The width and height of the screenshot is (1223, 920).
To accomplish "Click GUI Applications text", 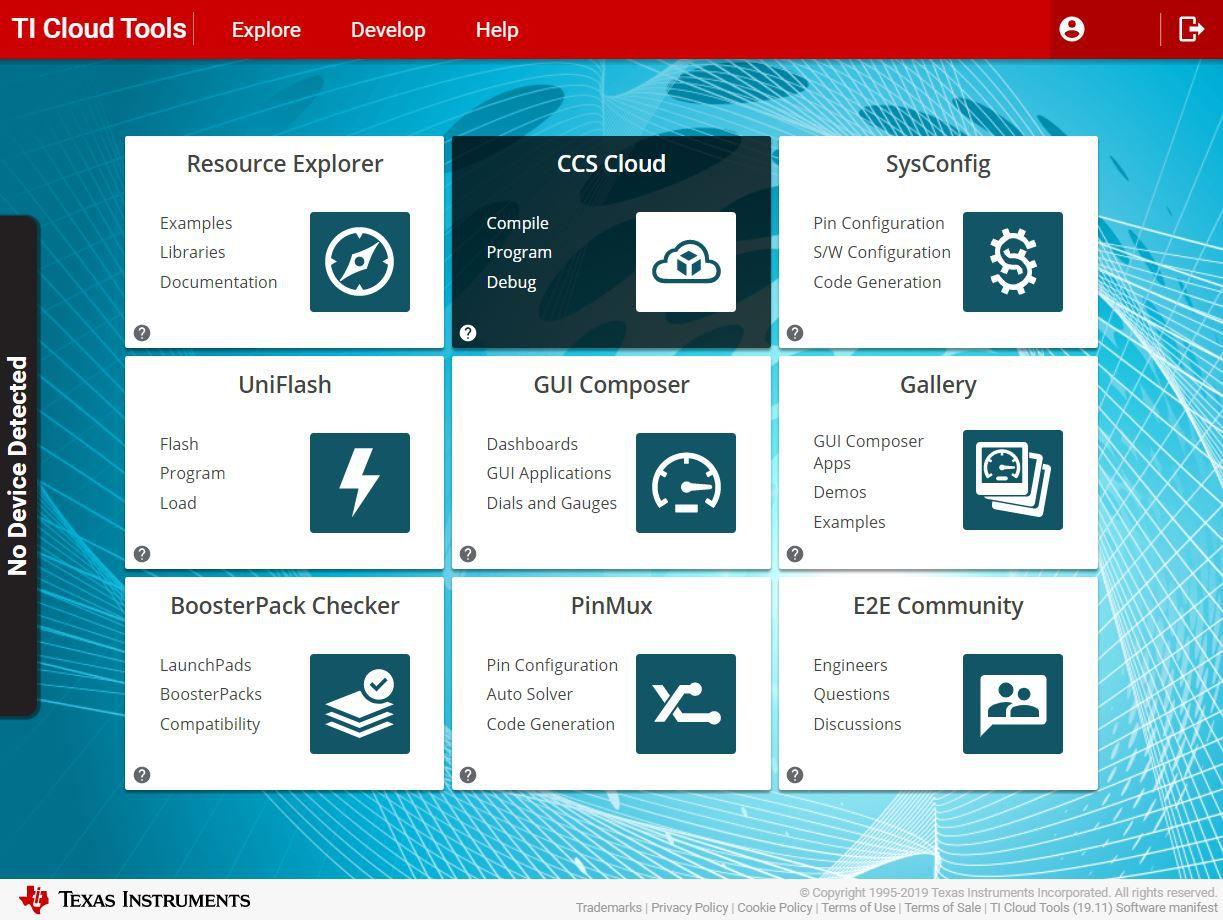I will click(549, 473).
